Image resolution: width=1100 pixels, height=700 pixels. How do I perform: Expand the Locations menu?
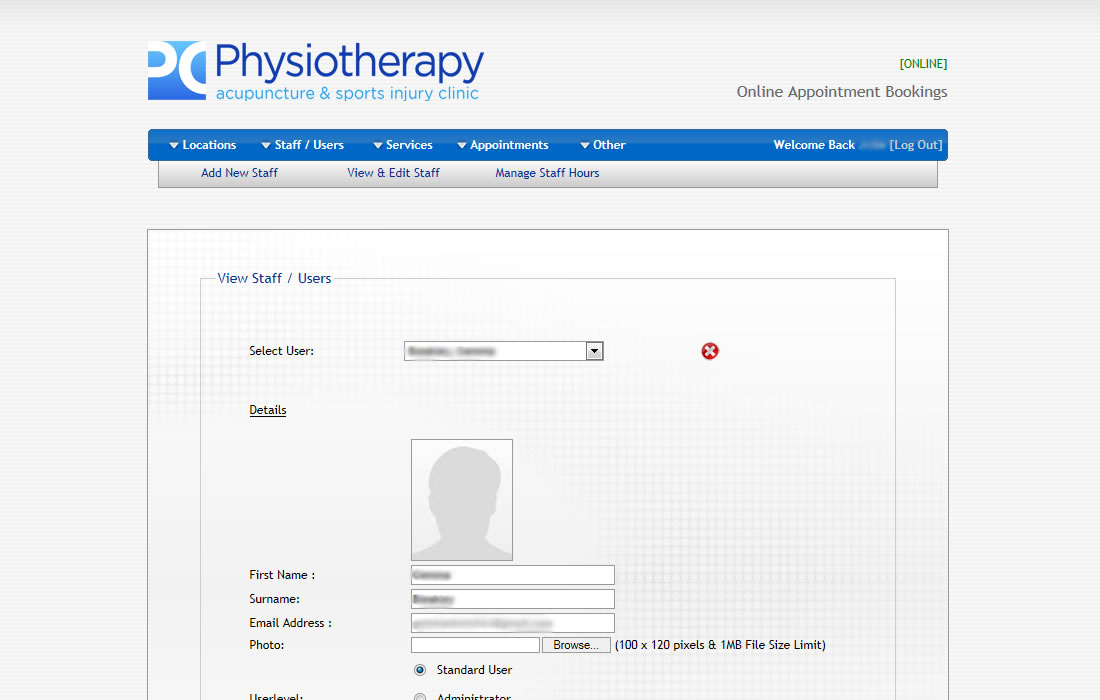point(202,145)
